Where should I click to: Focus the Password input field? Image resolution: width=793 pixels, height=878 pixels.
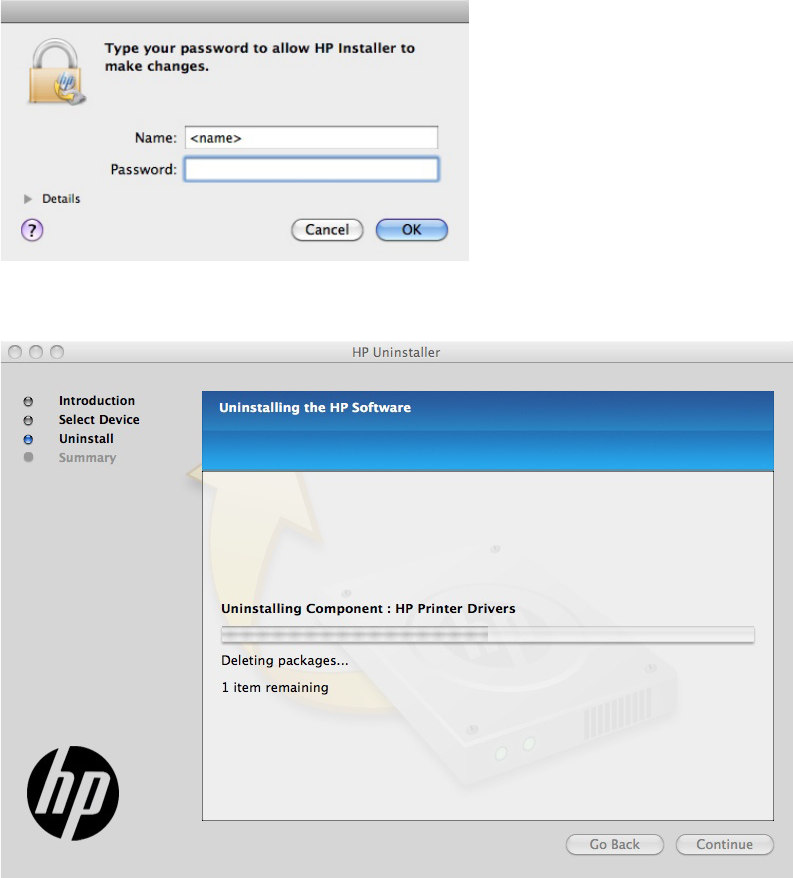point(311,169)
